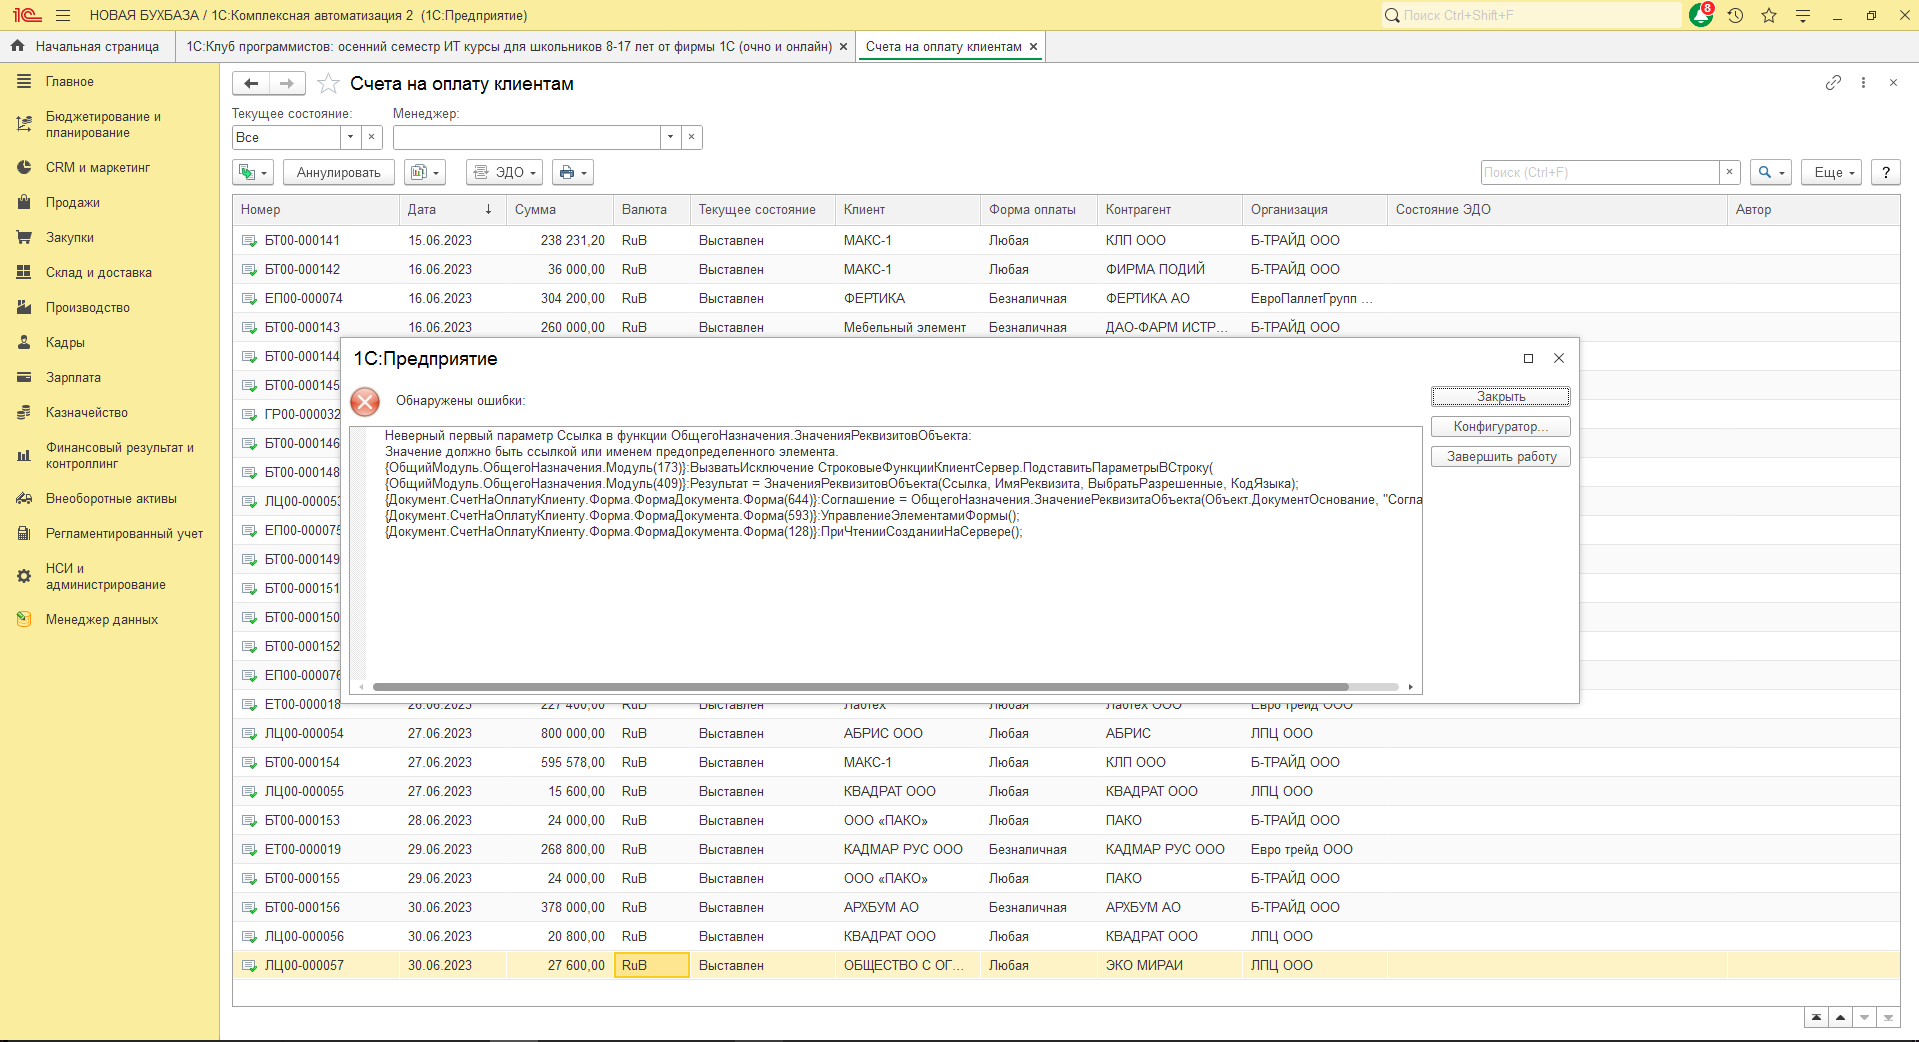Click the question mark help button
1919x1042 pixels.
(1885, 172)
